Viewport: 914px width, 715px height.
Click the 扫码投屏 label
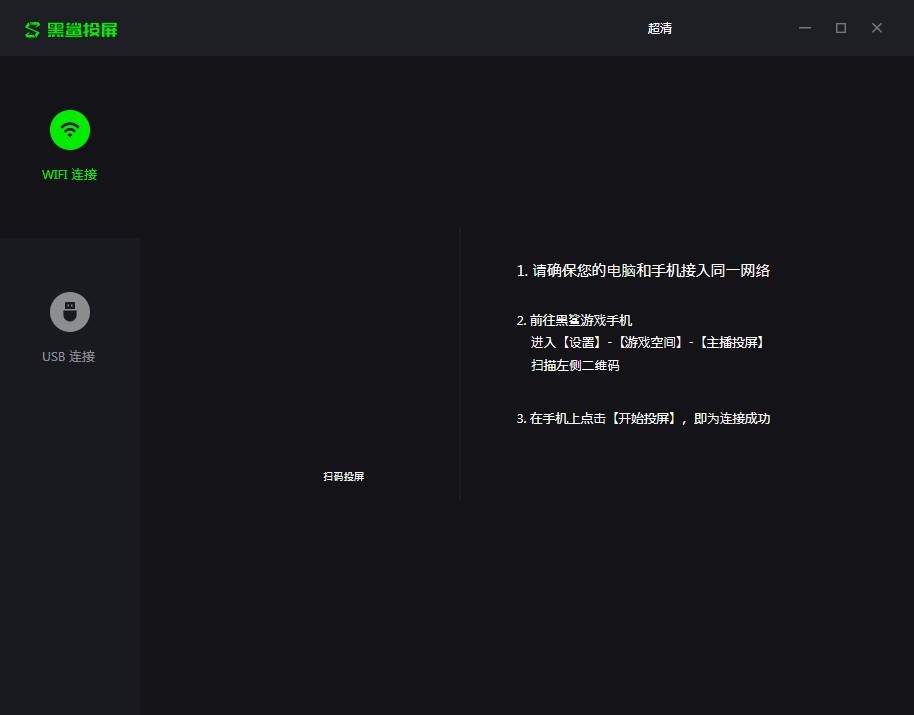coord(344,476)
